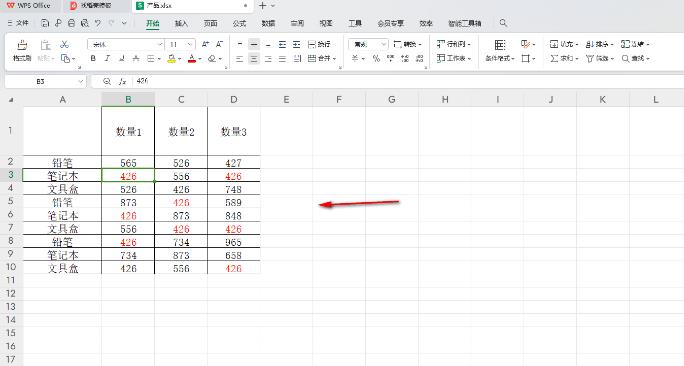Click the Fill (填充) button

[564, 44]
